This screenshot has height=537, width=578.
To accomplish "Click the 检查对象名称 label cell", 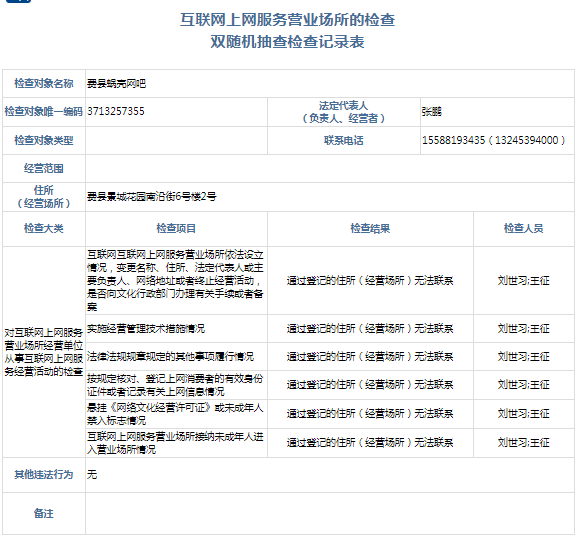I will 44,84.
